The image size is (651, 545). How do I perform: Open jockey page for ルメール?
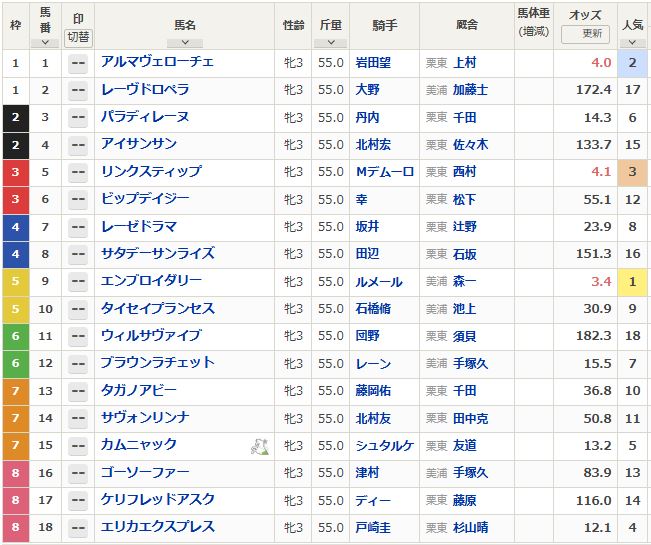(379, 282)
